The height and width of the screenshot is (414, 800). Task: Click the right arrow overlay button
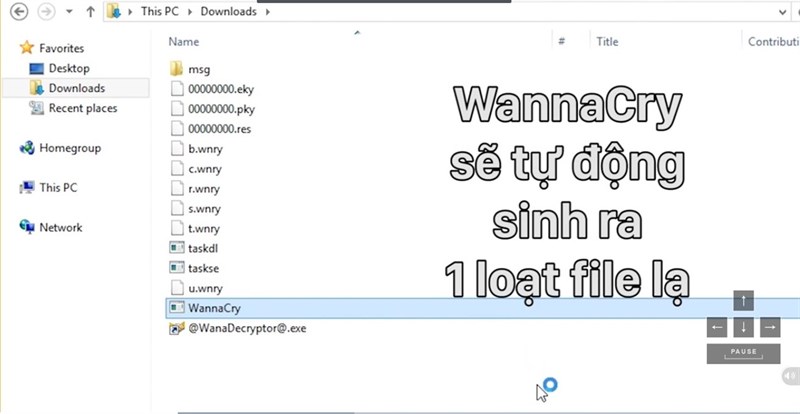[x=770, y=327]
